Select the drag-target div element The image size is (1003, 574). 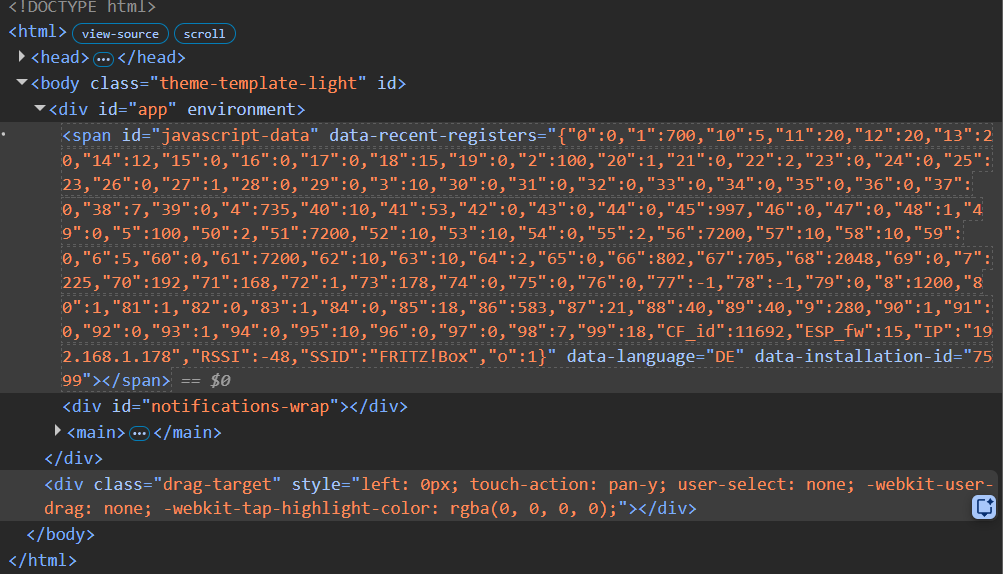coord(518,496)
